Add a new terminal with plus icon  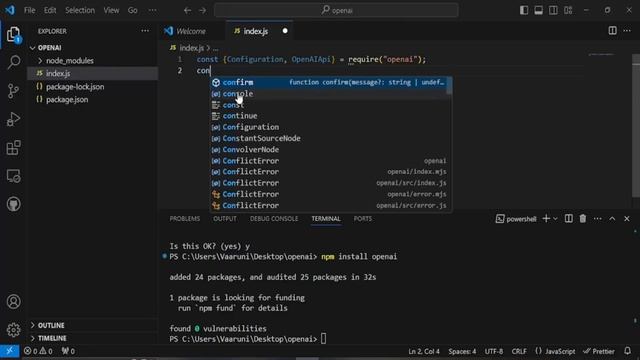pos(546,219)
